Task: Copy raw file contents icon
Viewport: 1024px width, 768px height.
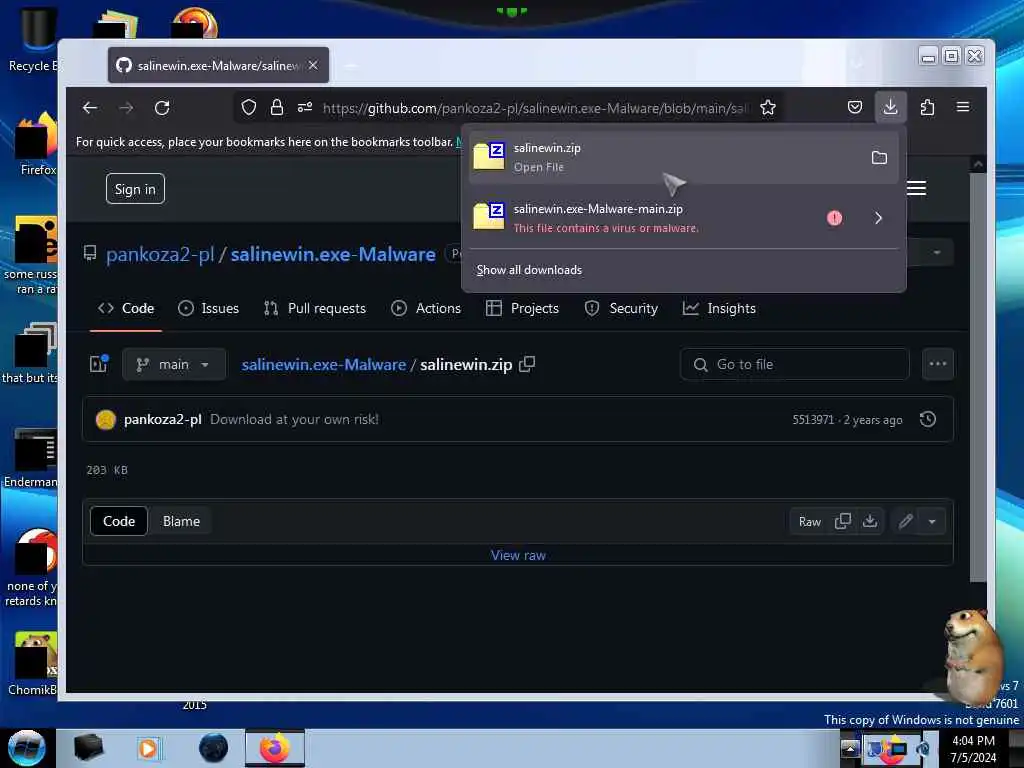Action: (x=842, y=521)
